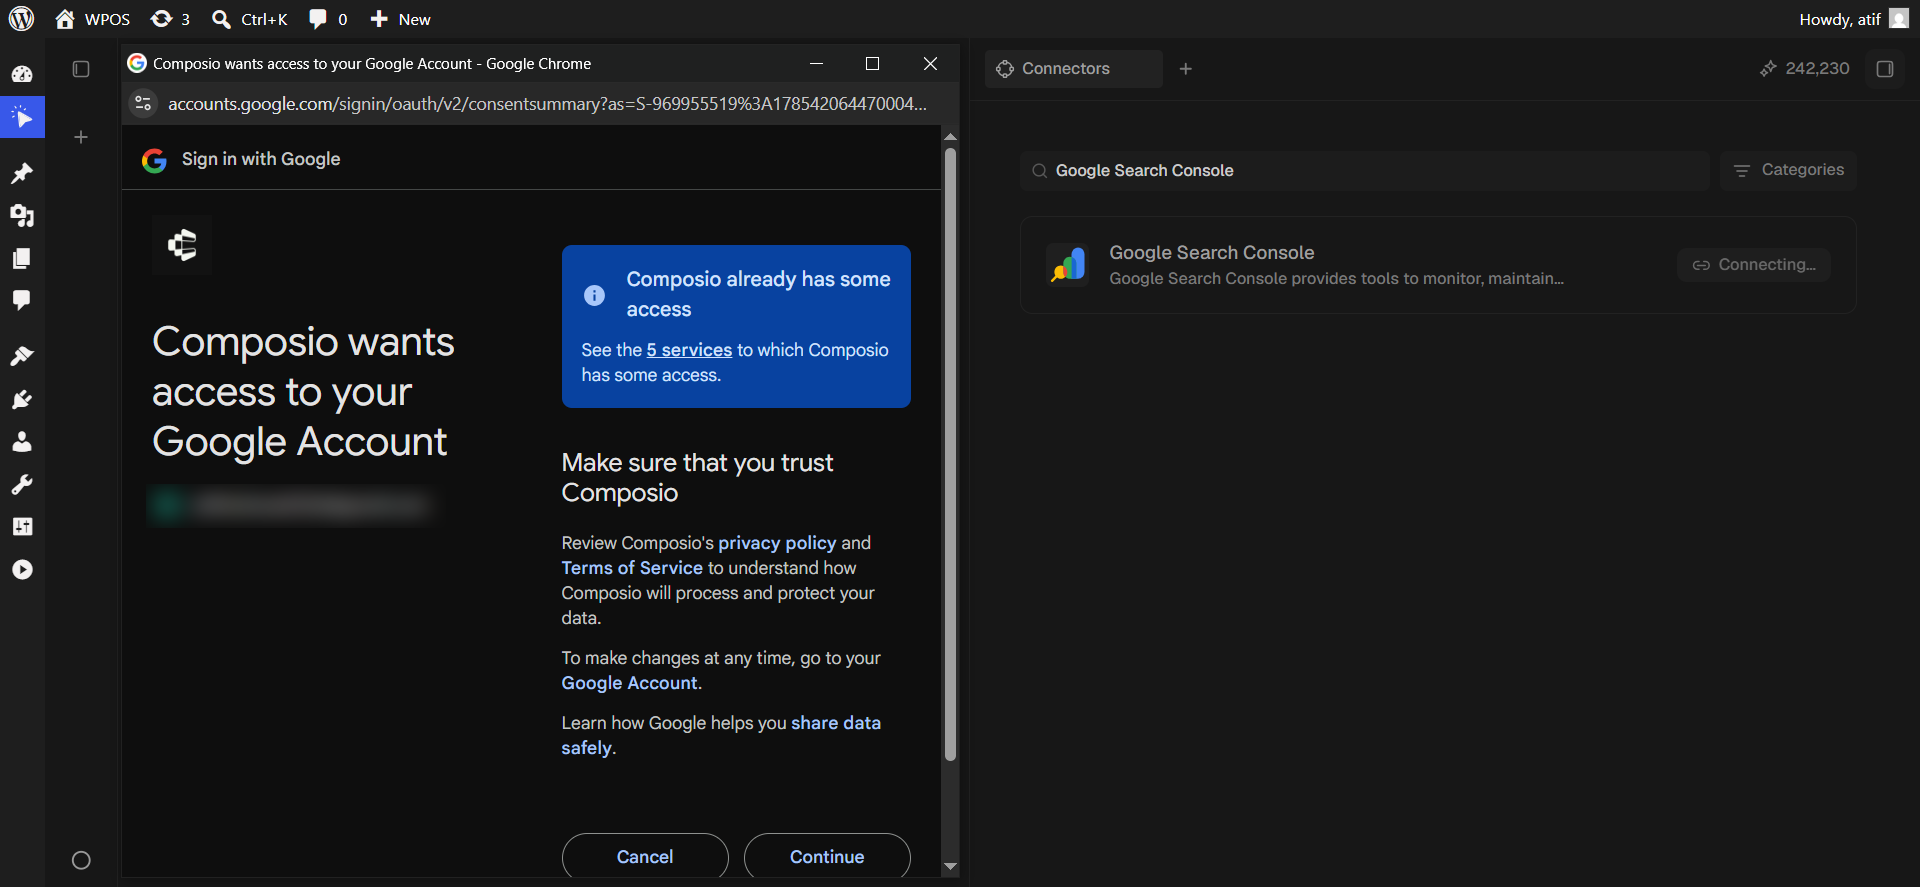Open Ctrl+K search command

point(250,19)
